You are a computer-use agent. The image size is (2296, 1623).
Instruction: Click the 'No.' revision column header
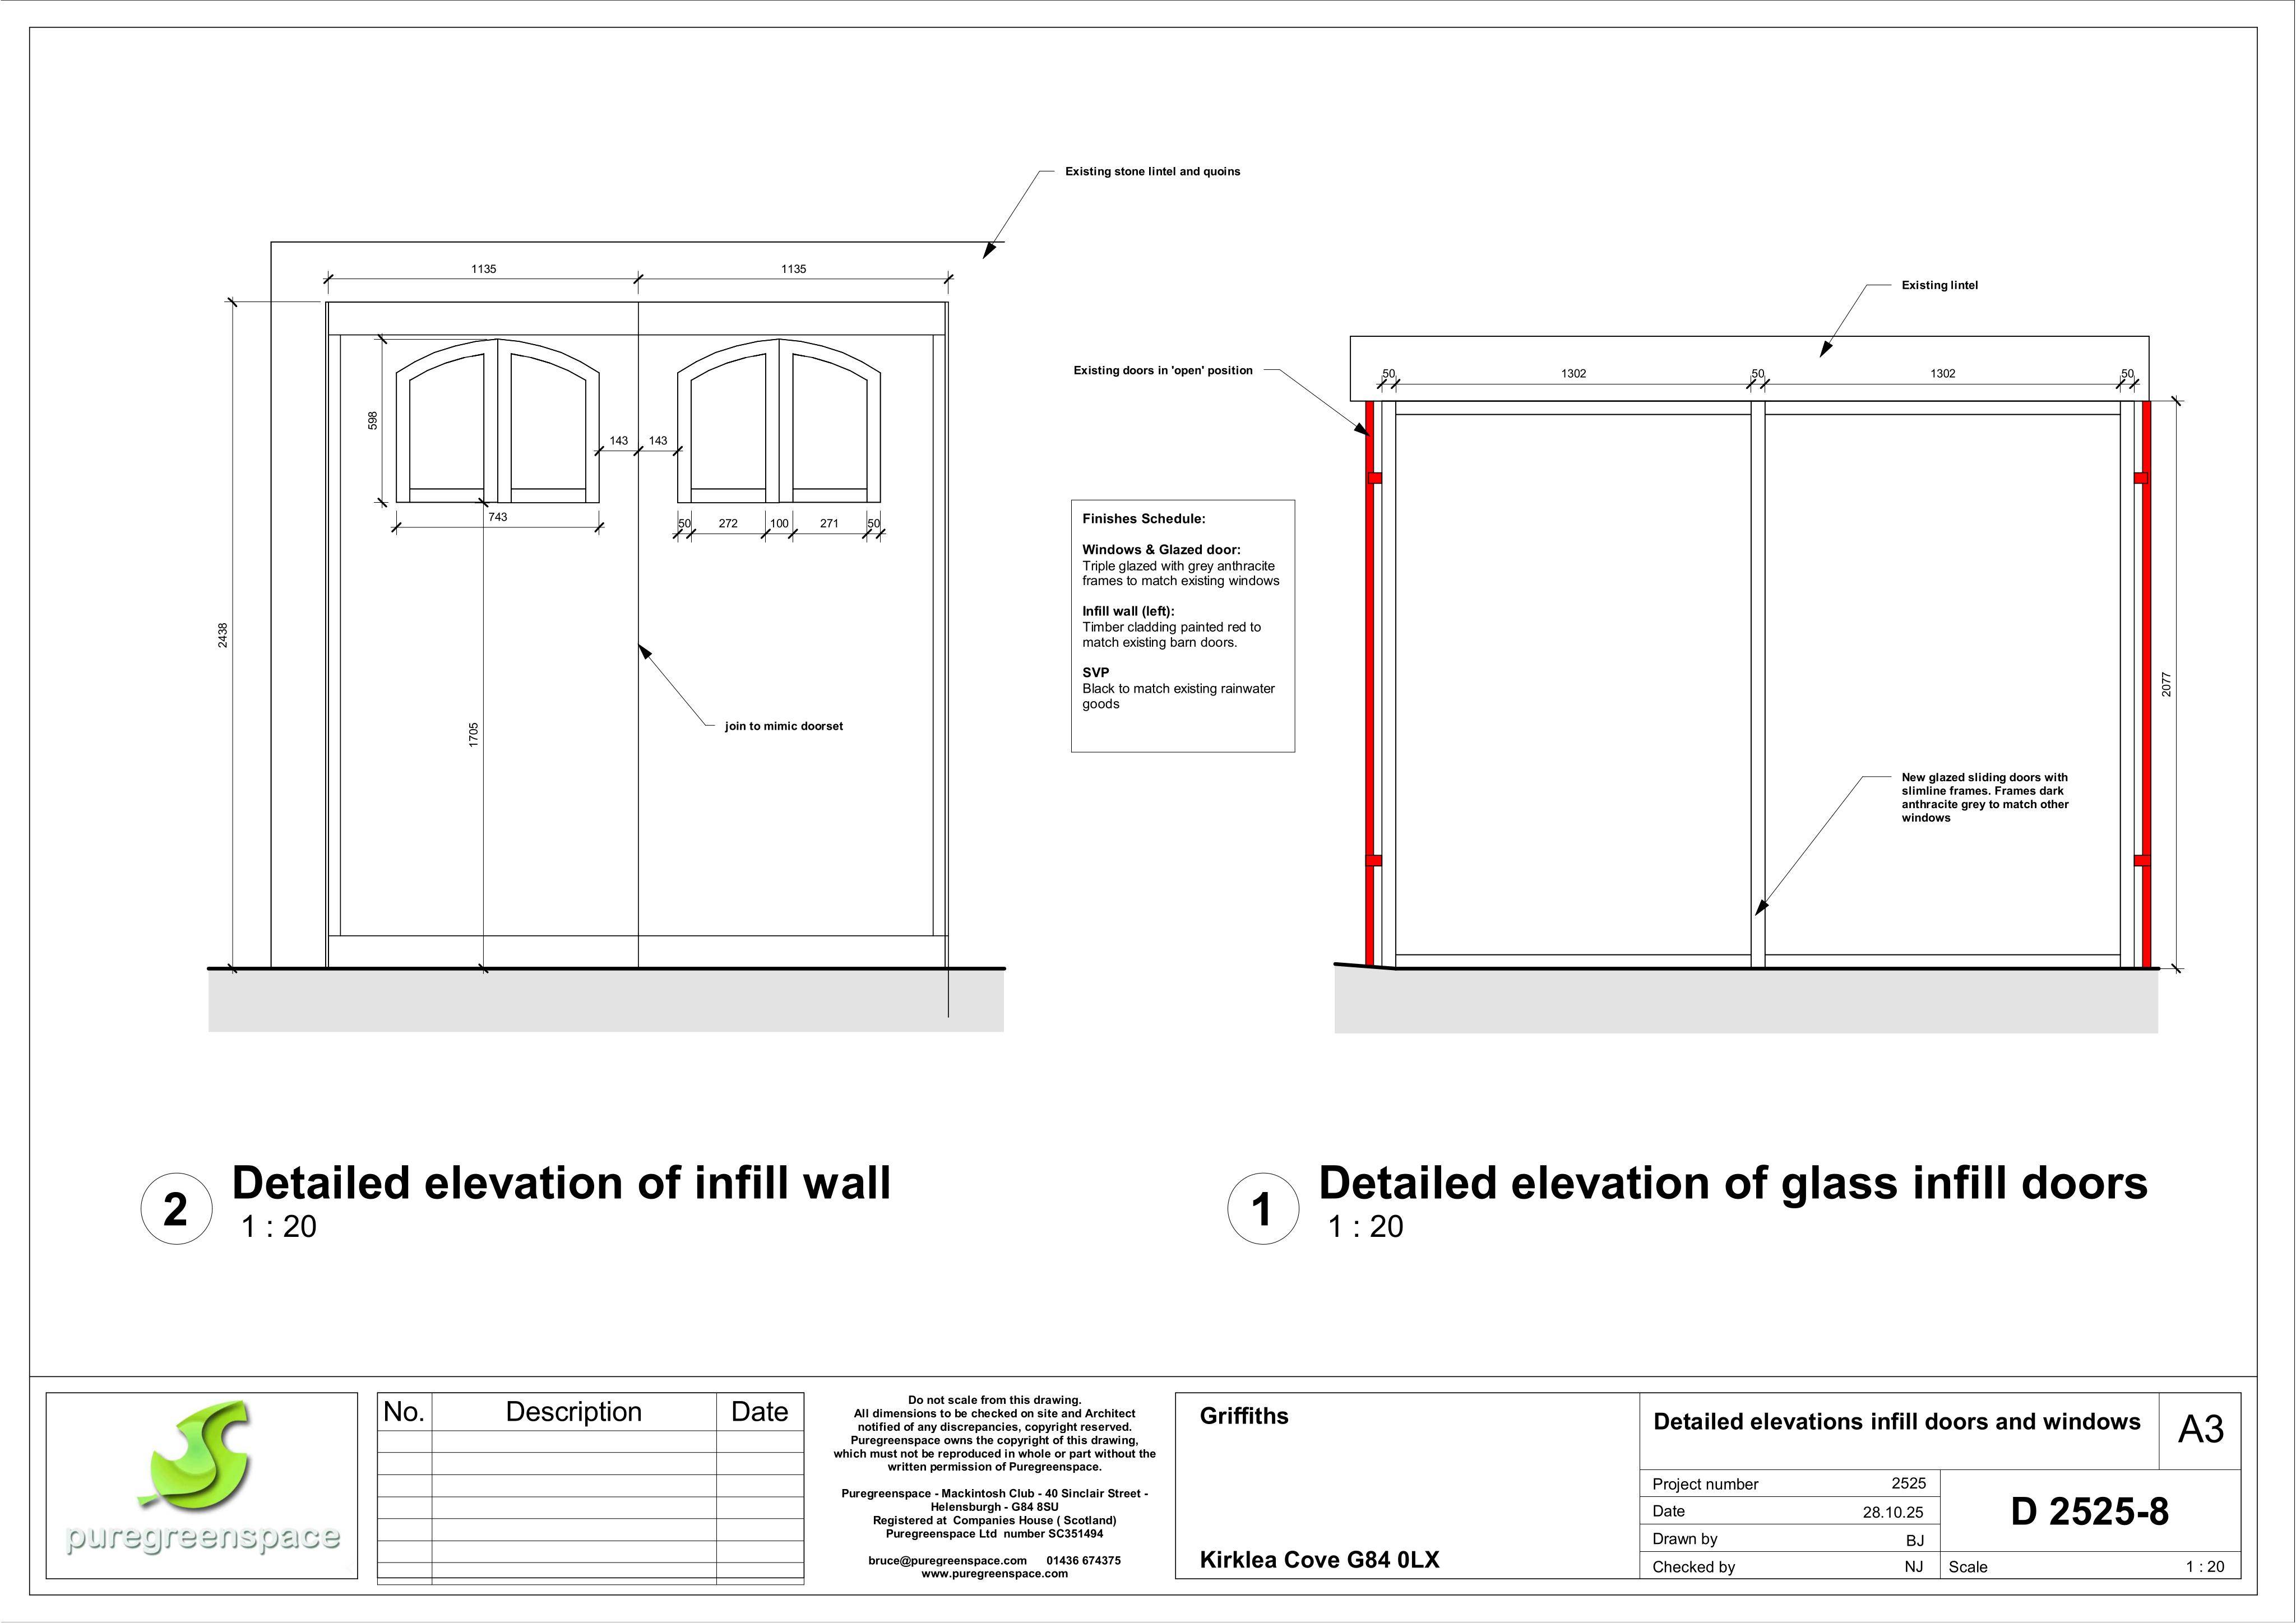pos(404,1412)
